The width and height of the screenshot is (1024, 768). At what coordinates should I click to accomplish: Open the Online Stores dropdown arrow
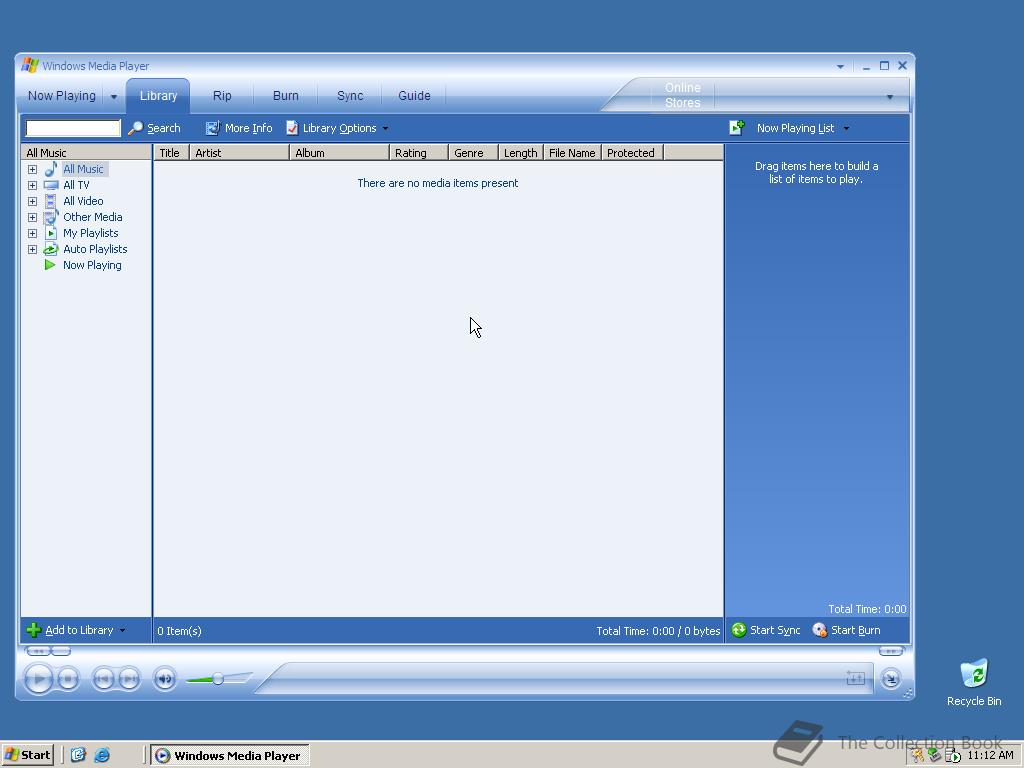click(889, 97)
